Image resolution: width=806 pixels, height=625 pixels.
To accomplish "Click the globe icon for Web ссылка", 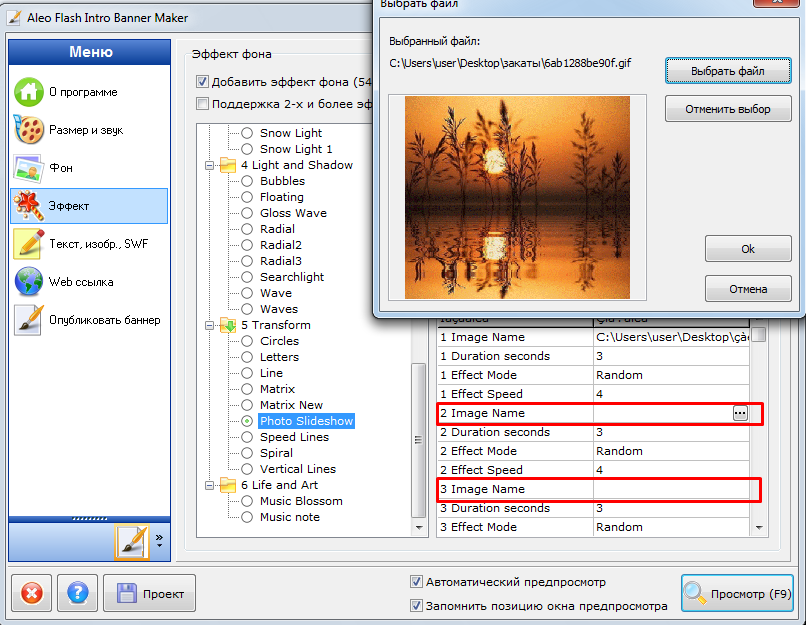I will [x=29, y=282].
